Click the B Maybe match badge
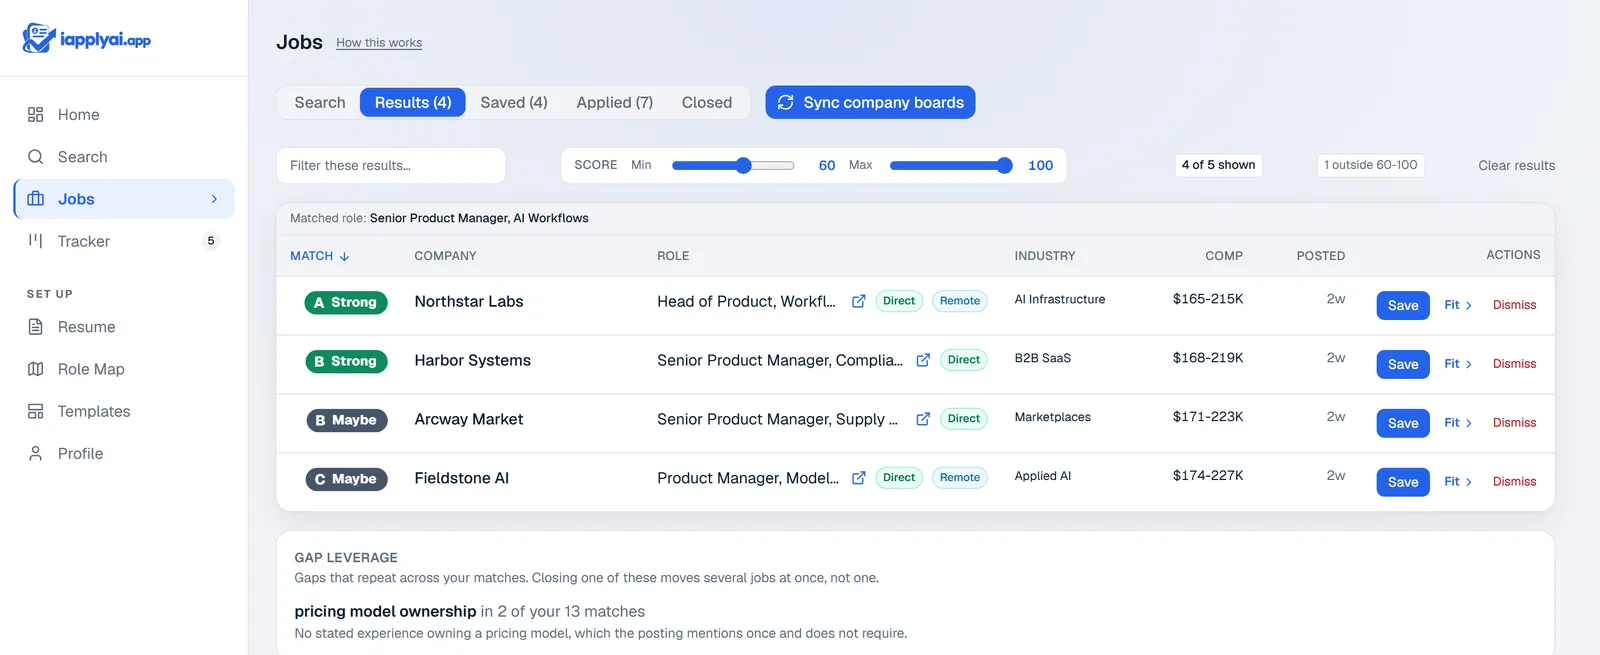 pos(346,420)
